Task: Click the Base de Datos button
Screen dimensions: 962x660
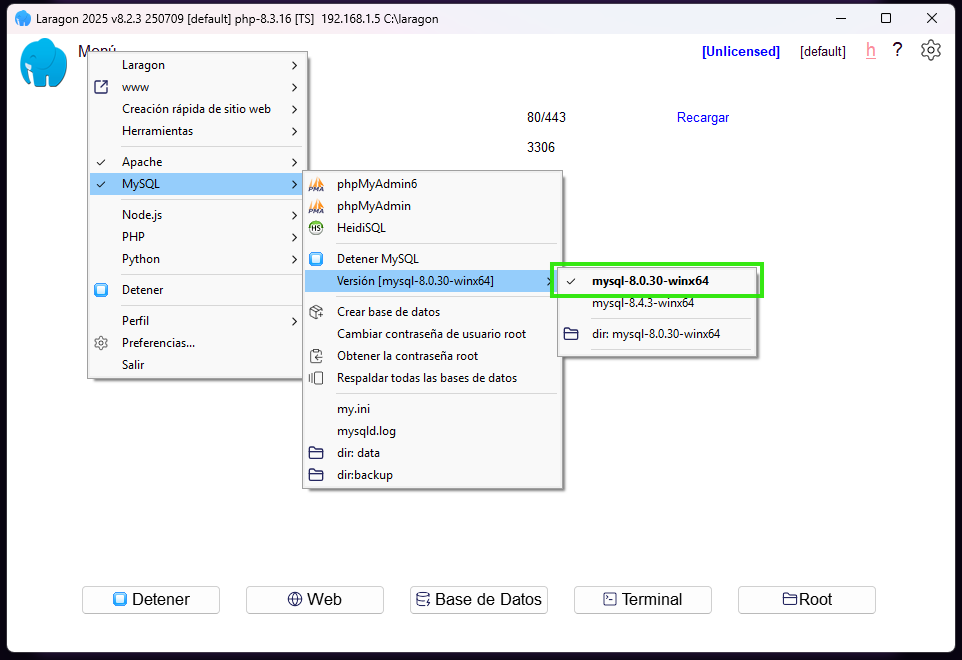Action: point(479,600)
